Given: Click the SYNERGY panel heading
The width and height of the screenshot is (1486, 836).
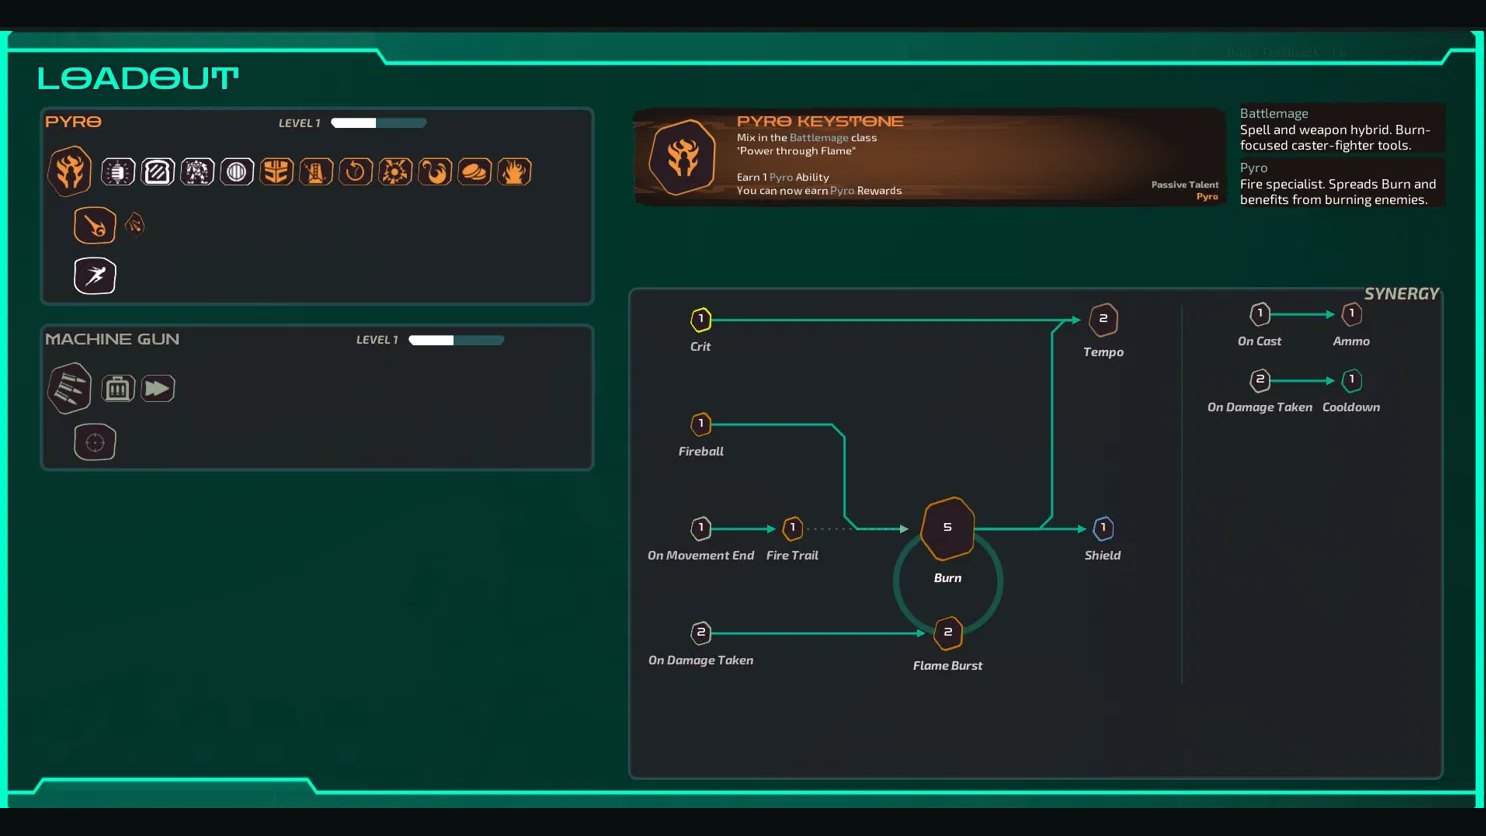Looking at the screenshot, I should tap(1401, 294).
